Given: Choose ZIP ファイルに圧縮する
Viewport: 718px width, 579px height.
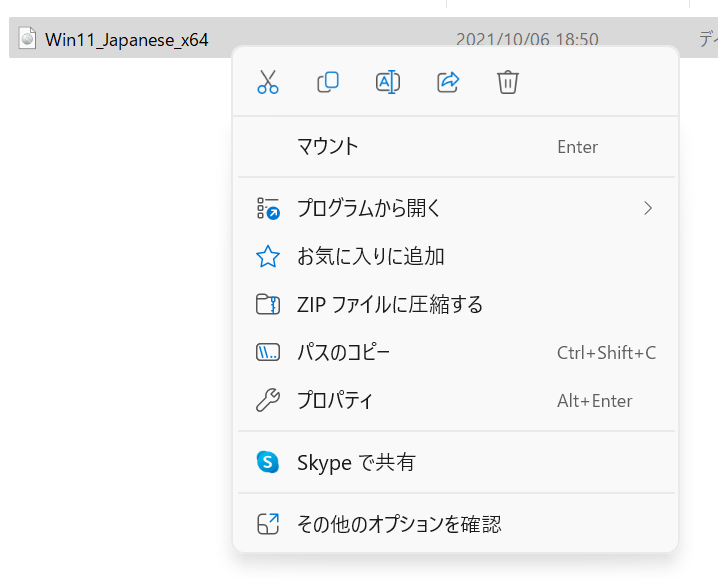Looking at the screenshot, I should pos(390,305).
